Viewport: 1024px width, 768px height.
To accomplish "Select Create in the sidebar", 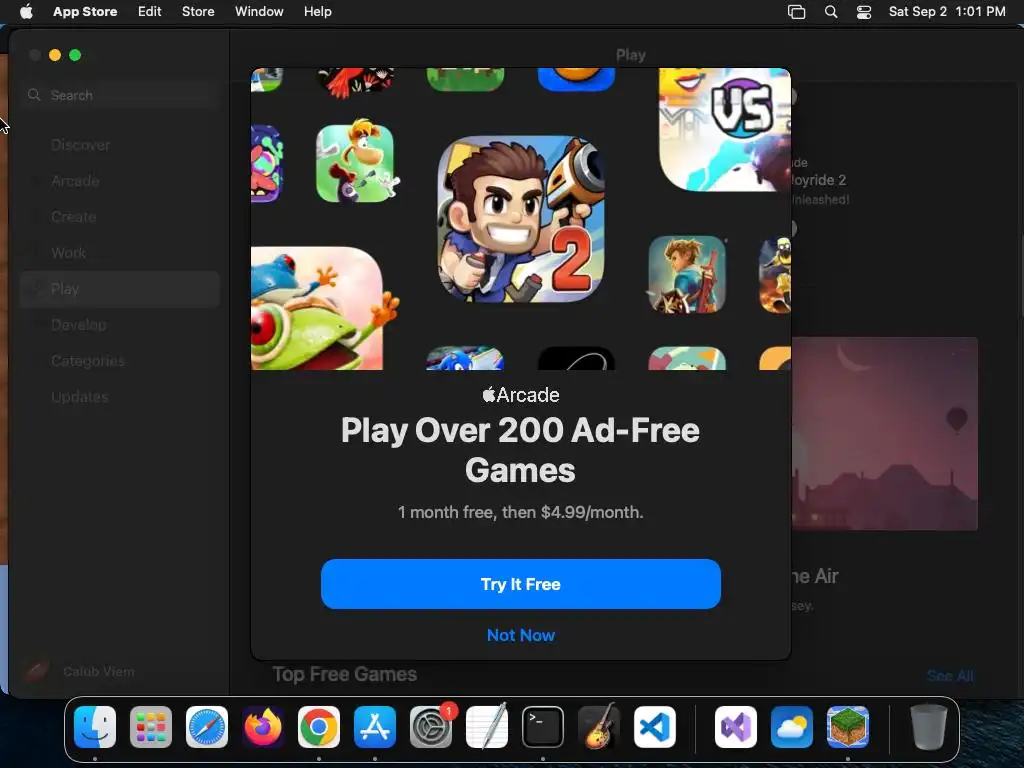I will 120,217.
